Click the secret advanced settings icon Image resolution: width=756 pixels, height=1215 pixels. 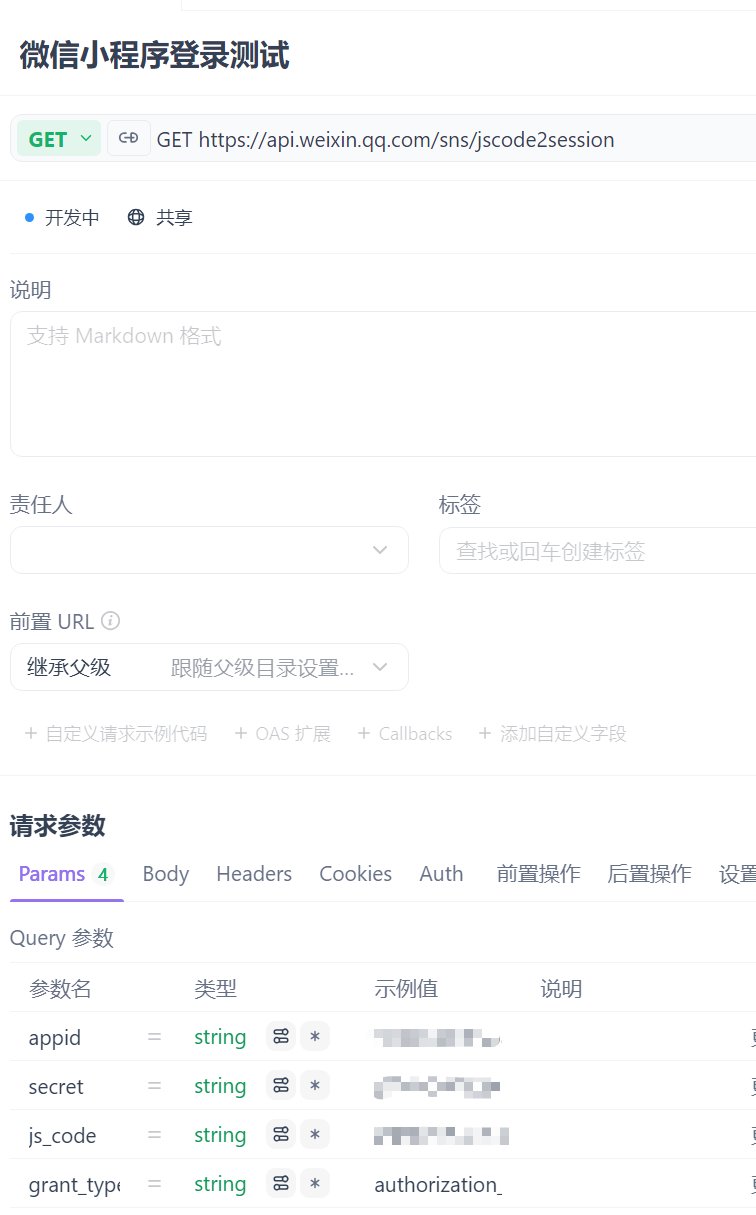pyautogui.click(x=281, y=1086)
